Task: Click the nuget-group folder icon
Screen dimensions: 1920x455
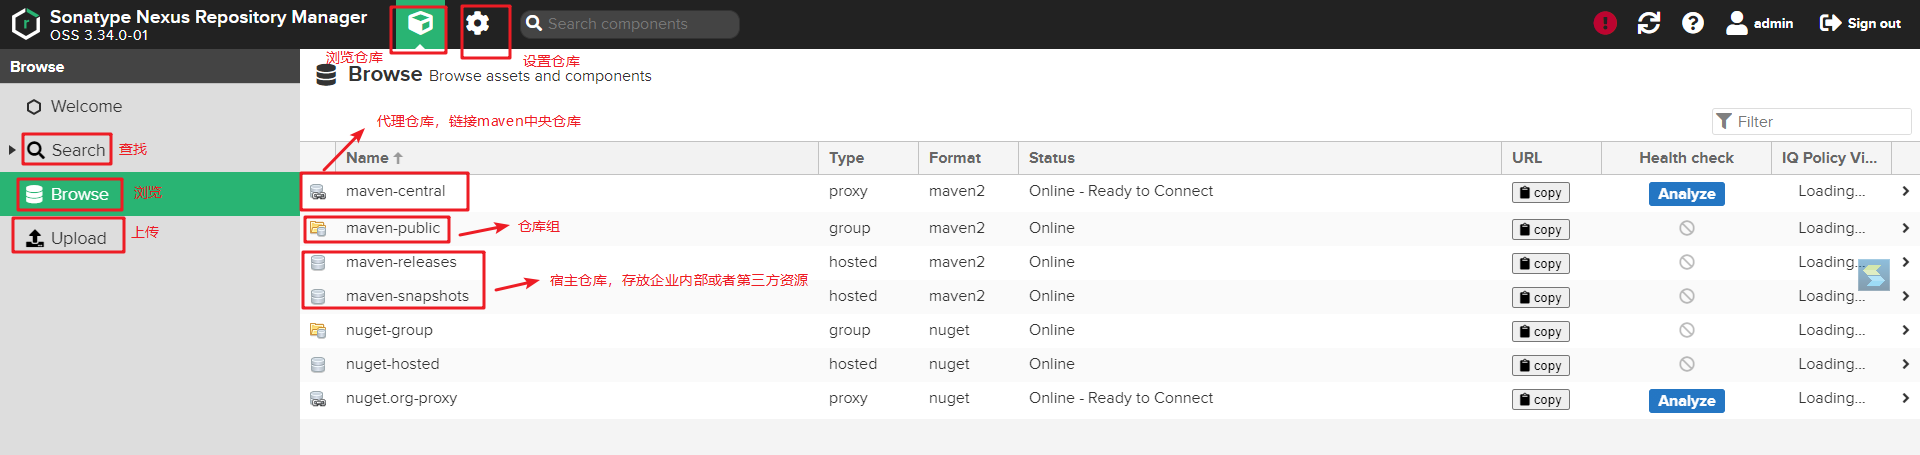Action: [x=318, y=330]
